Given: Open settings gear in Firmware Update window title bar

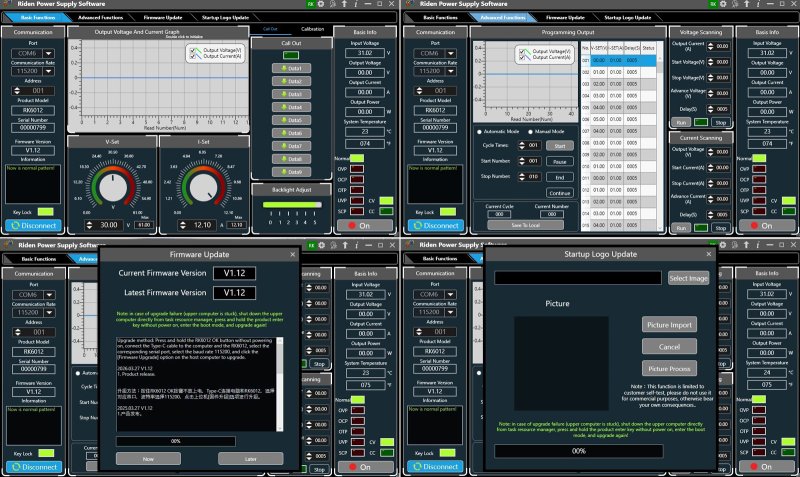Looking at the screenshot, I should tap(321, 245).
